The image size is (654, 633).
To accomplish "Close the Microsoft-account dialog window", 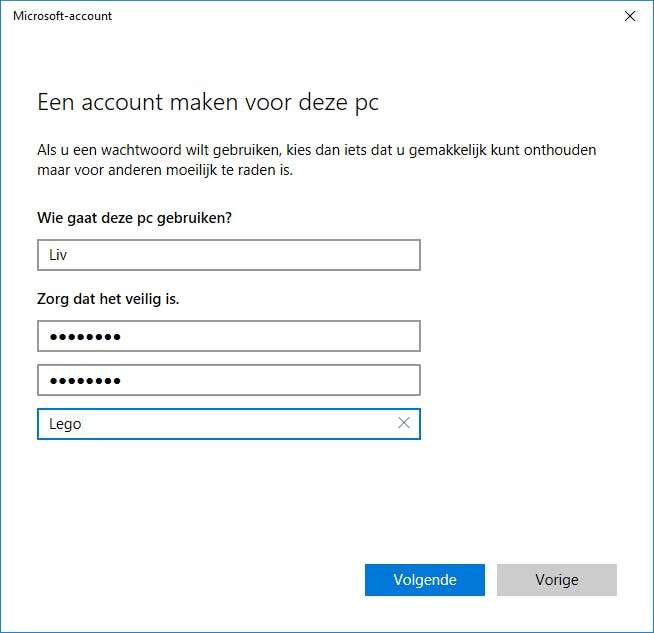I will pyautogui.click(x=629, y=16).
